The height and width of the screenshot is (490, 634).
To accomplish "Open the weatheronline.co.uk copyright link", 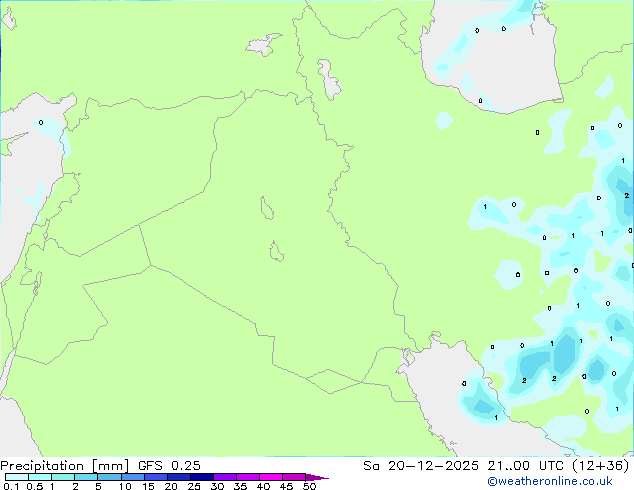I will [550, 481].
